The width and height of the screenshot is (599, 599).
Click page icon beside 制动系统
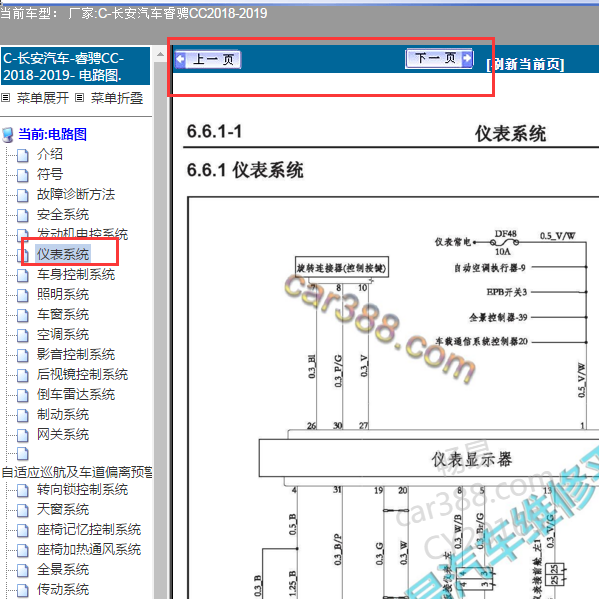tap(23, 415)
